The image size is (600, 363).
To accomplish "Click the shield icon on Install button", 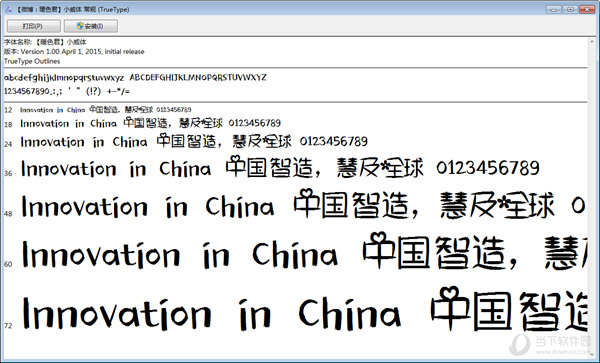I will point(80,26).
